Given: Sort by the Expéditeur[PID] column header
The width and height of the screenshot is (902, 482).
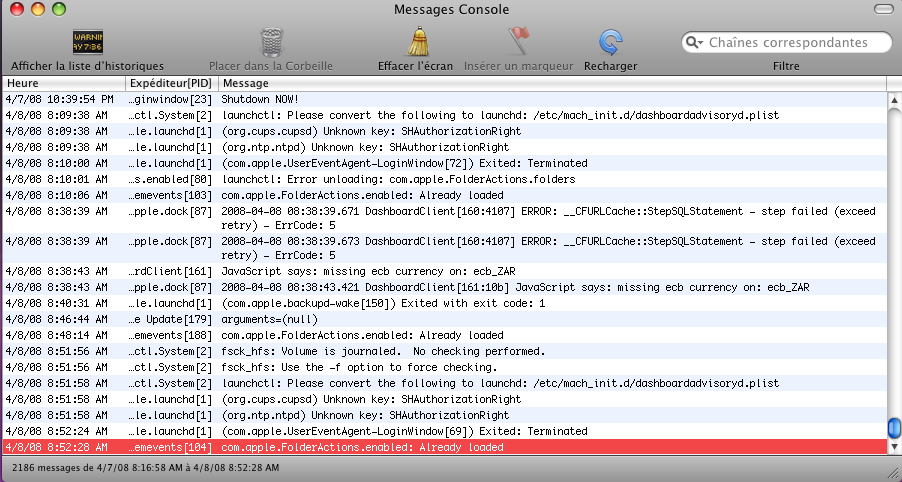Looking at the screenshot, I should 171,83.
